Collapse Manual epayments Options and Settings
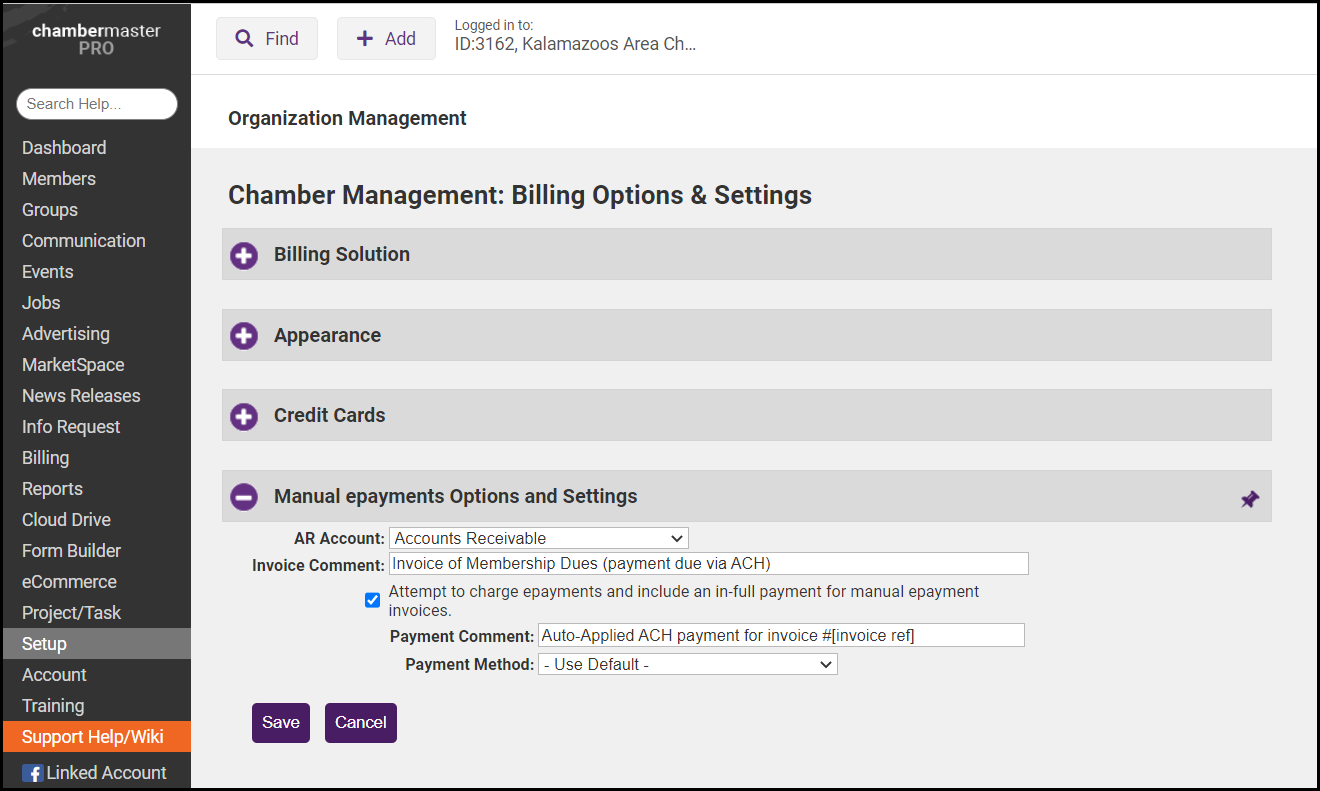The height and width of the screenshot is (791, 1320). click(x=244, y=497)
